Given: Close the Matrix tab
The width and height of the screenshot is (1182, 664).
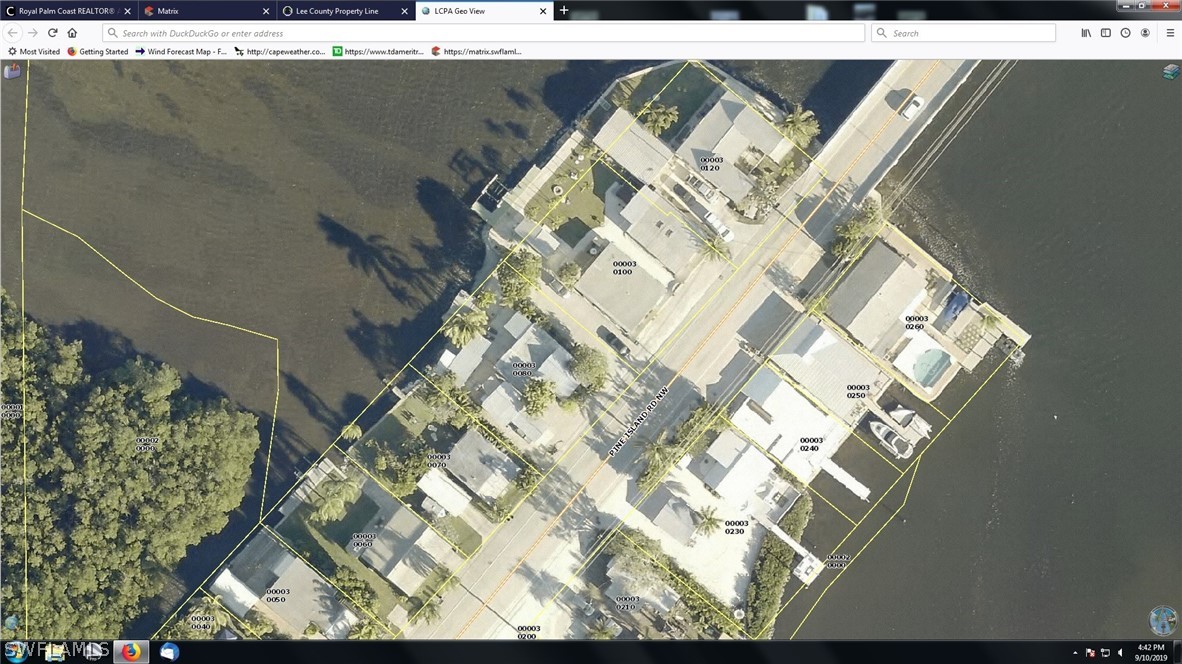Looking at the screenshot, I should (x=265, y=11).
